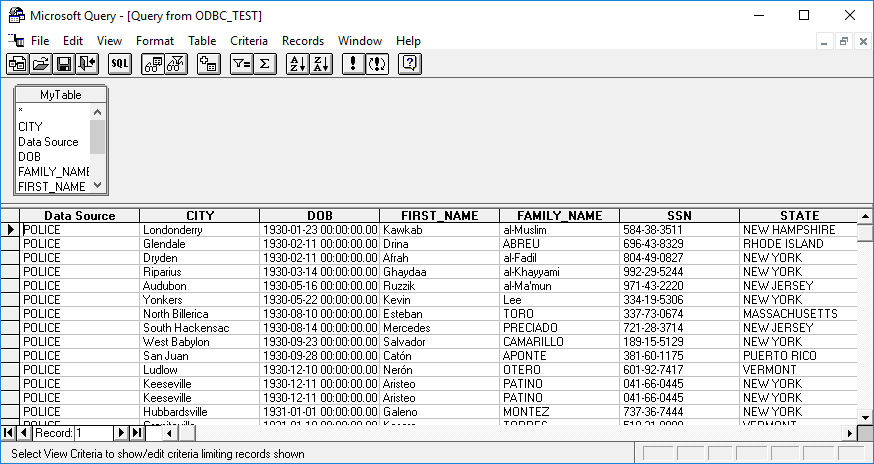This screenshot has width=874, height=464.
Task: Toggle the Show/Hide Criteria button
Action: click(176, 64)
